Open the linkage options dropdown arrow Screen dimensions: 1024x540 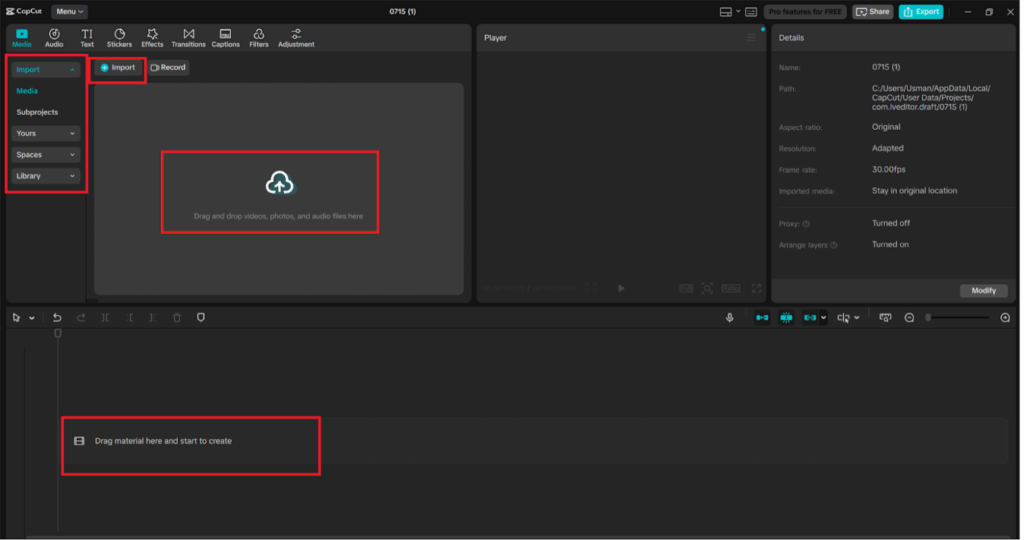click(x=824, y=318)
